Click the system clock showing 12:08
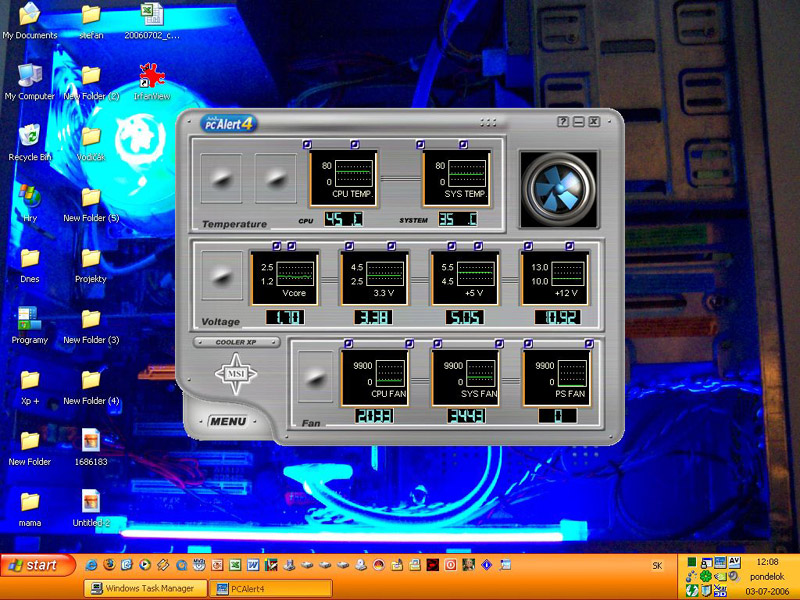 click(767, 562)
